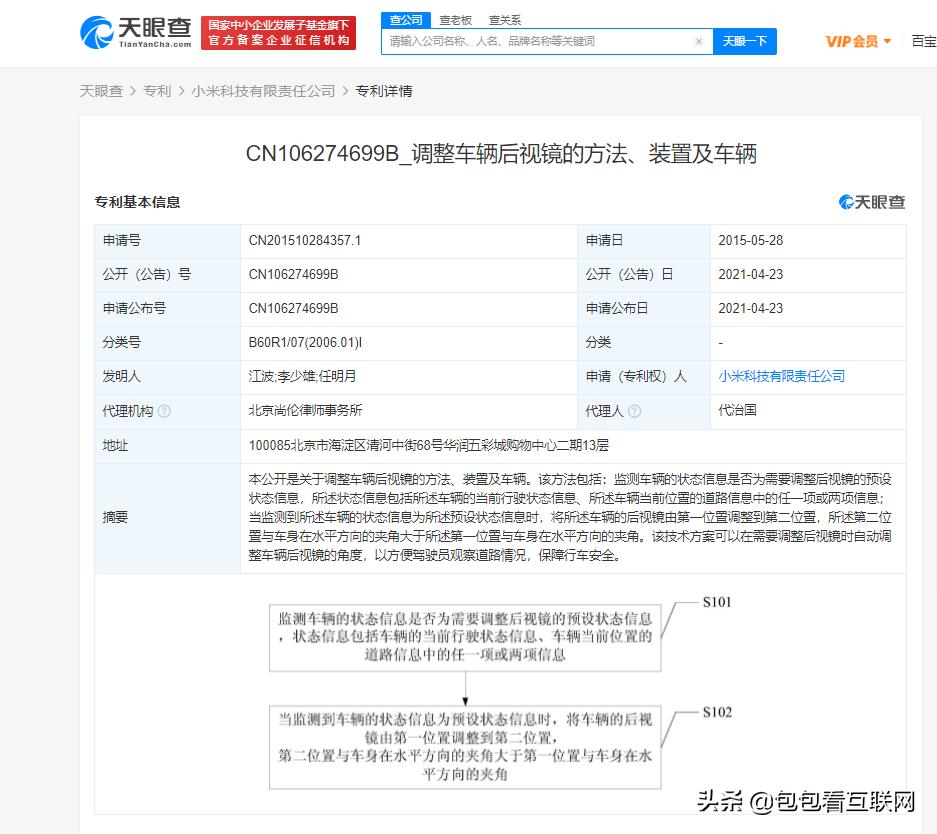The height and width of the screenshot is (834, 937).
Task: Switch to the 查老板 search tab
Action: 456,19
